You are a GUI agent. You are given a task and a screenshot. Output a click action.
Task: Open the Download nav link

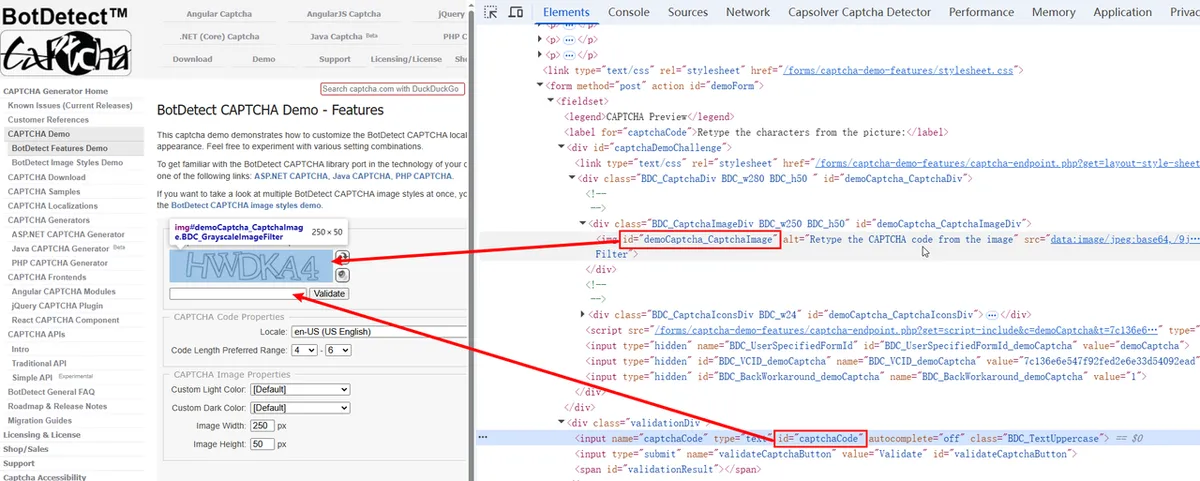(x=192, y=59)
